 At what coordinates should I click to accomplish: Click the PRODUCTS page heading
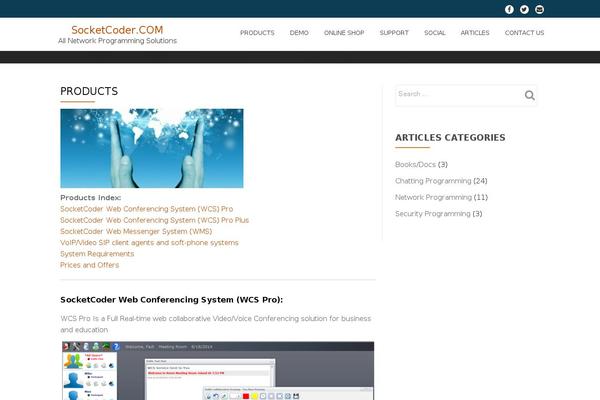[x=89, y=91]
